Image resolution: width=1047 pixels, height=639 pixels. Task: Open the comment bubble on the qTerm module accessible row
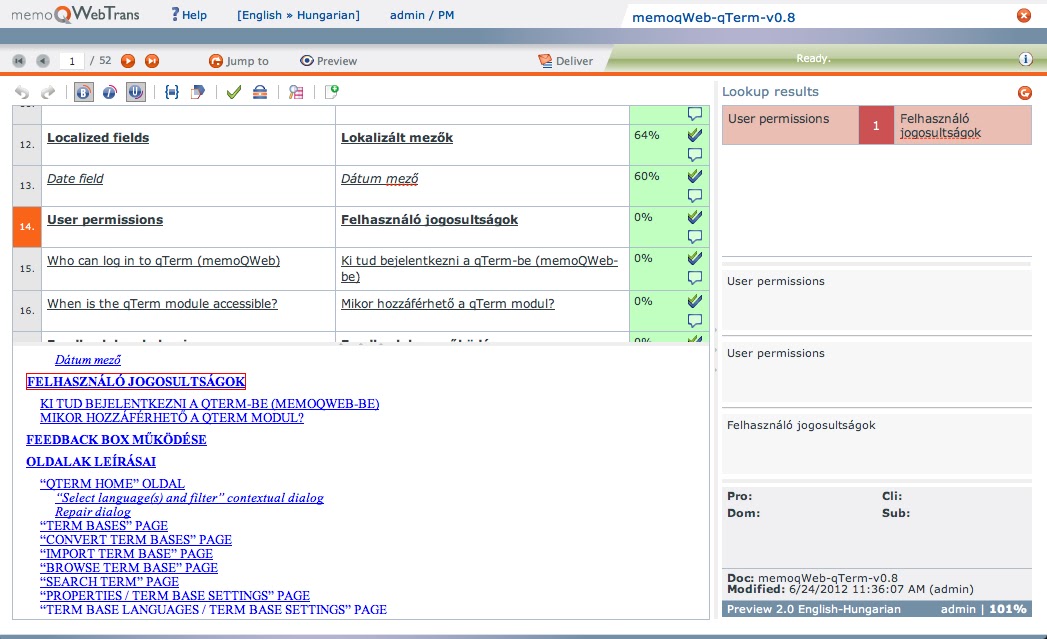[694, 321]
